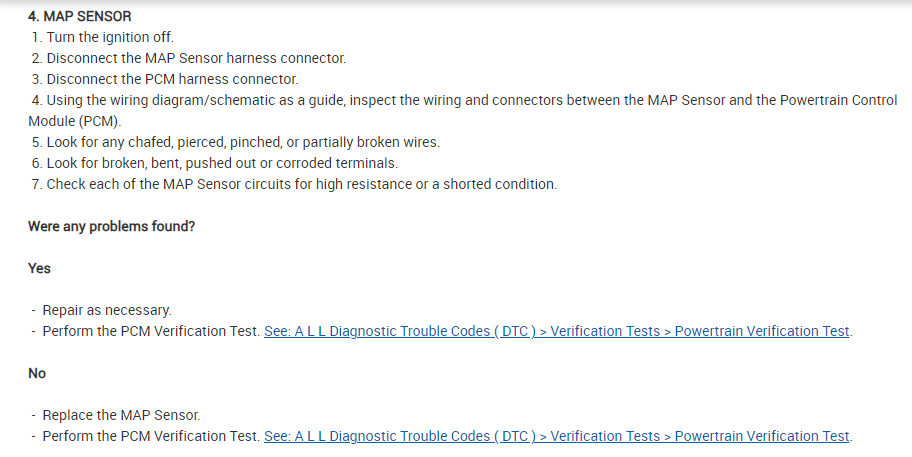
Task: Click the bold "No" answer heading
Action: click(x=37, y=373)
